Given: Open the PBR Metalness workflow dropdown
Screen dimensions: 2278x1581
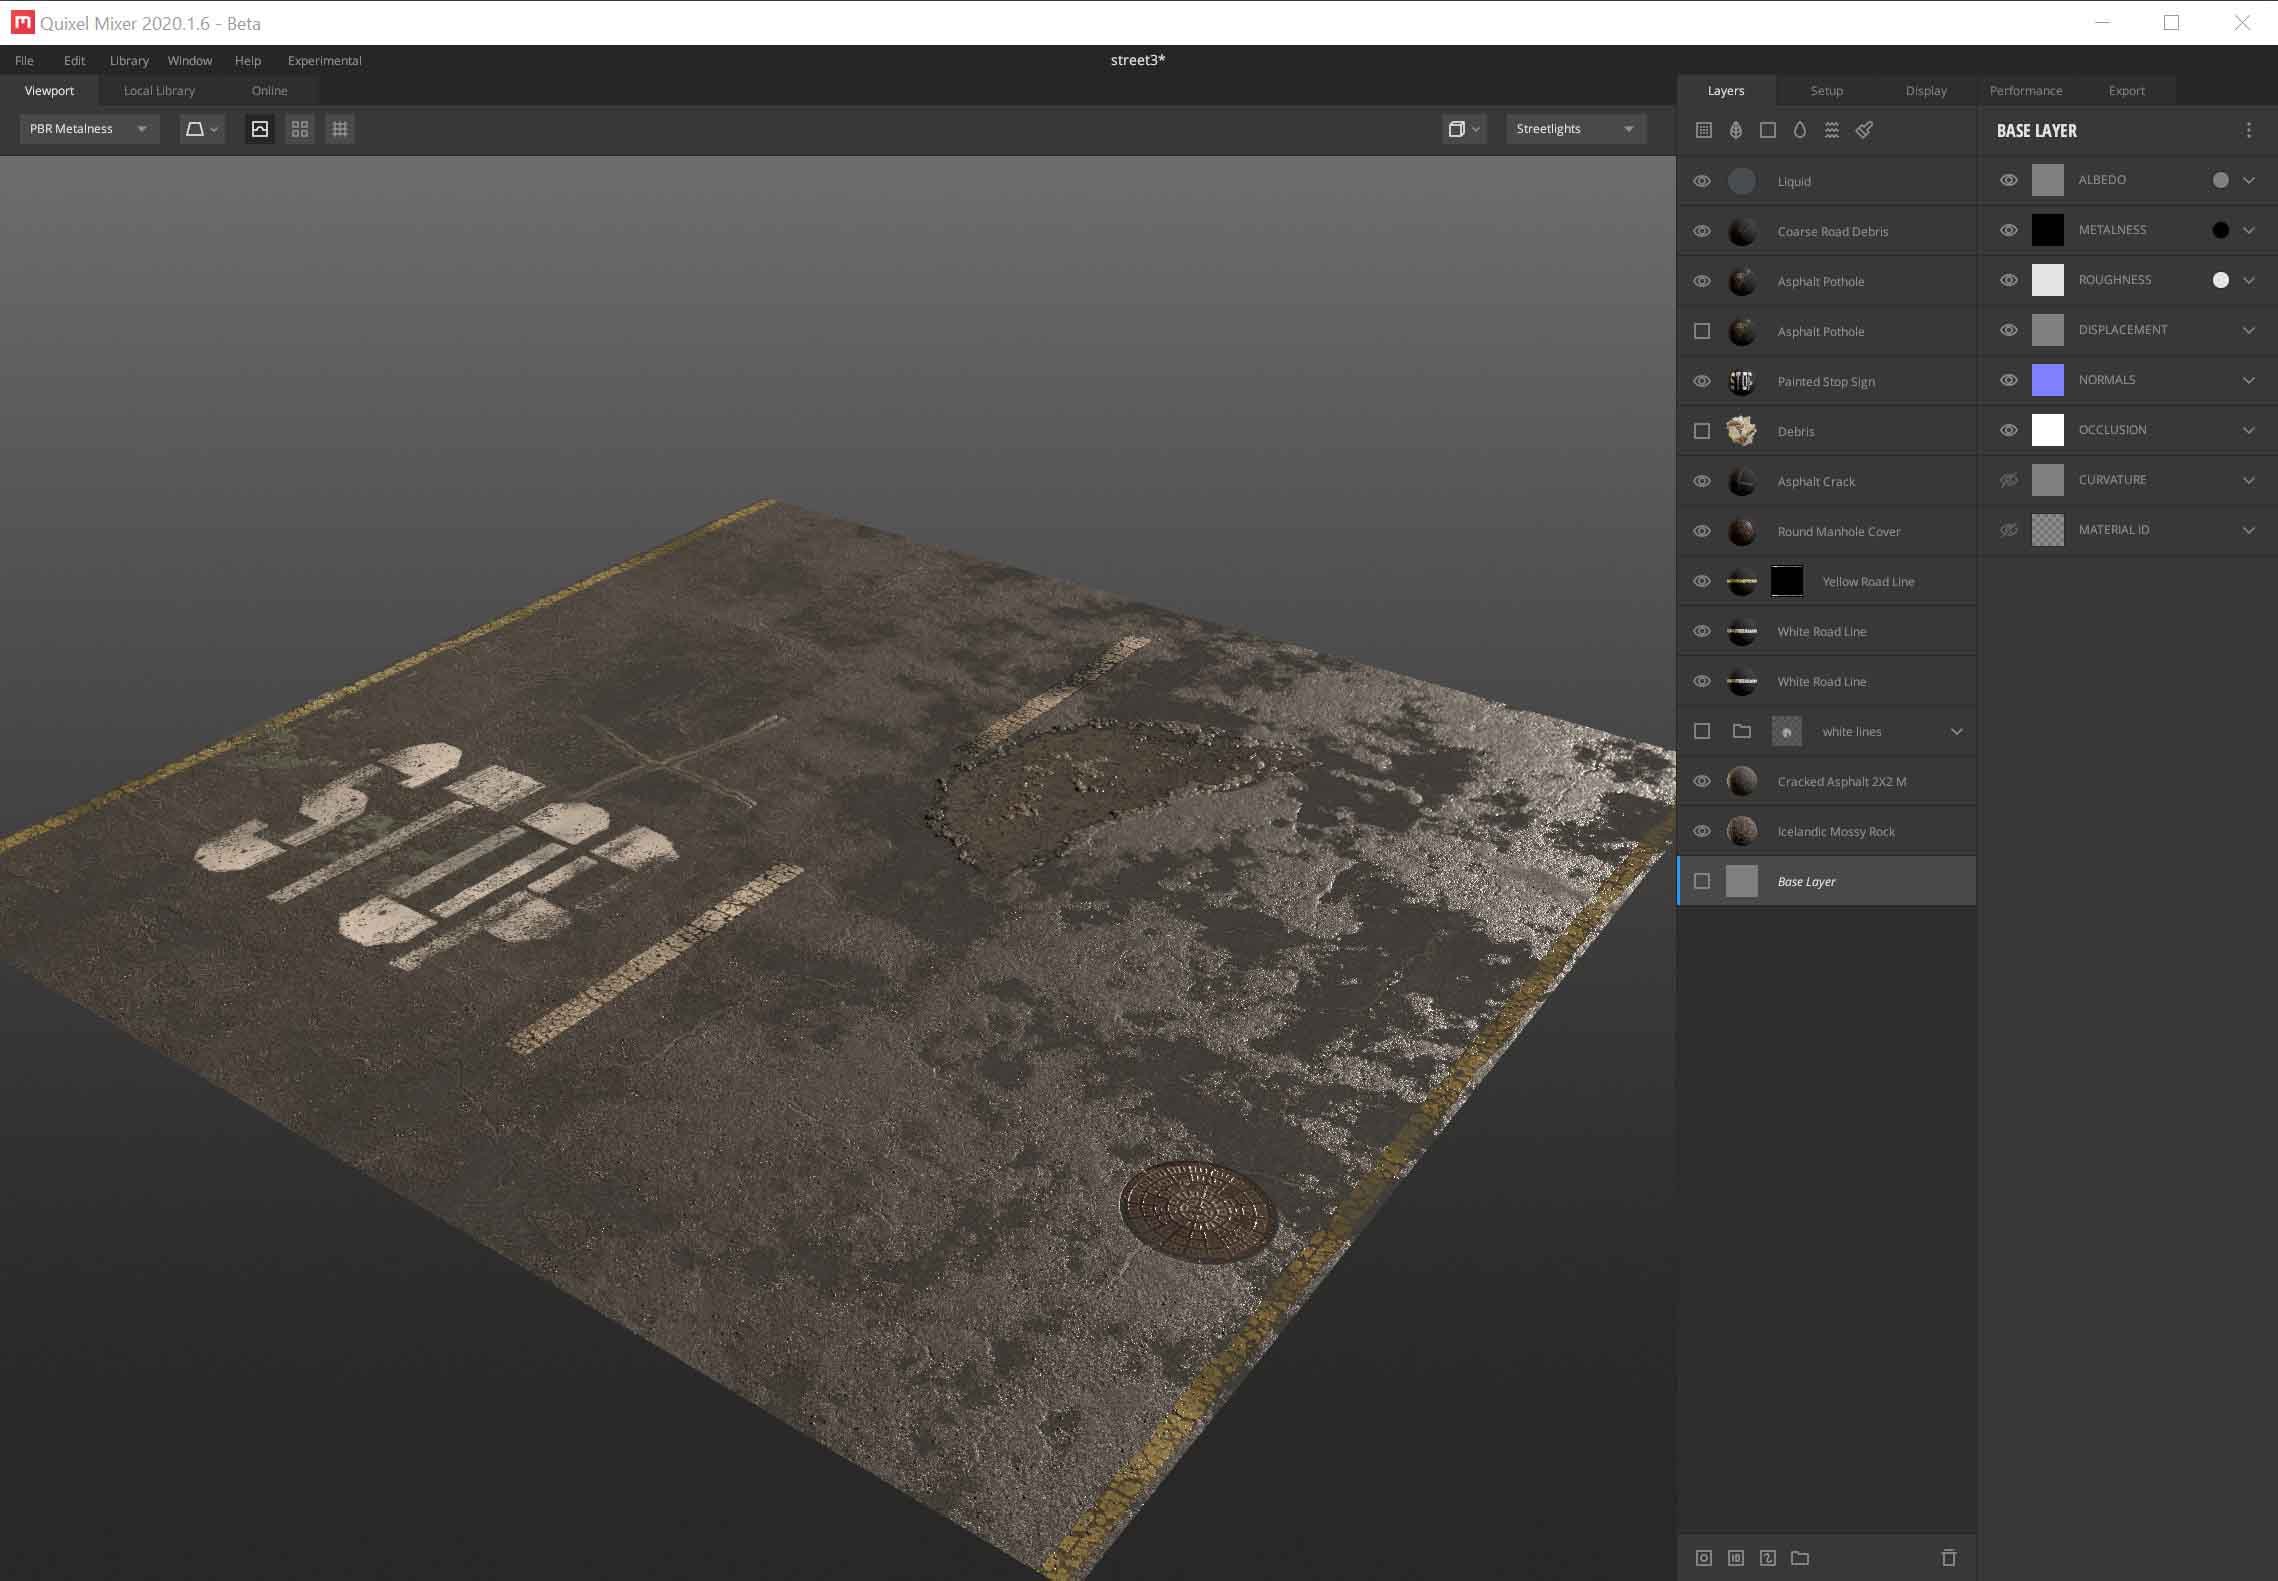Looking at the screenshot, I should [x=89, y=129].
